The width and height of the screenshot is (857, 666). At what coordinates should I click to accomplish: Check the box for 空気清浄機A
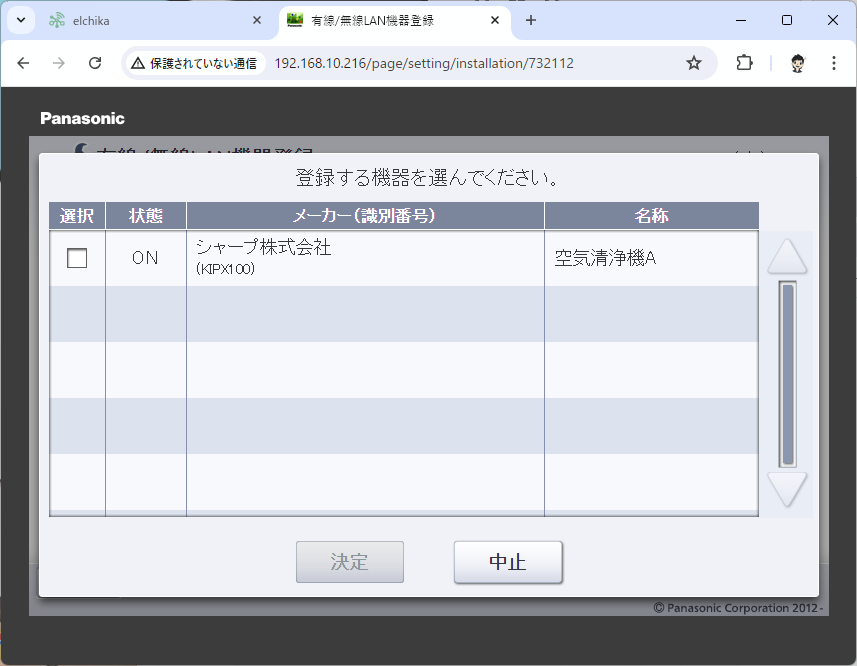click(77, 258)
